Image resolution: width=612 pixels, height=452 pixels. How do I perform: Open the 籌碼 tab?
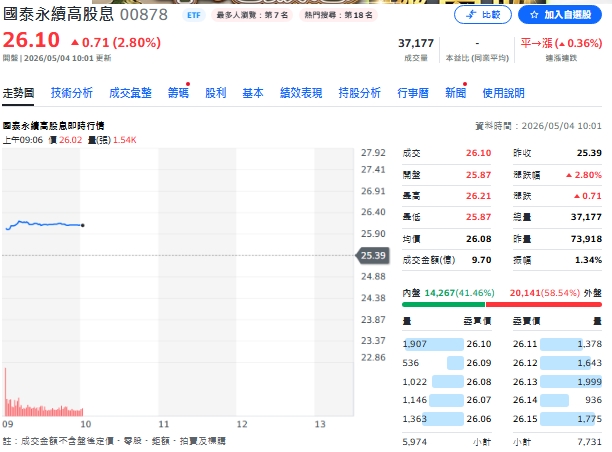click(178, 93)
